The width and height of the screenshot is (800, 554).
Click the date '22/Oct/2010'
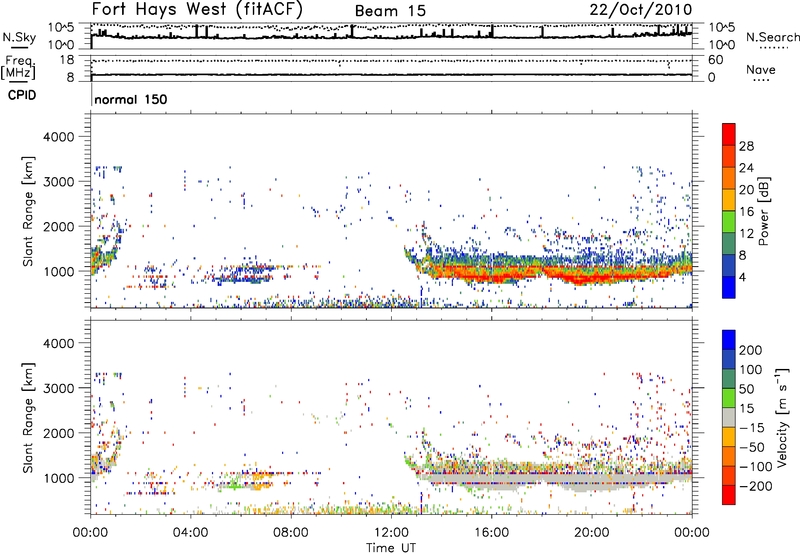tap(641, 10)
